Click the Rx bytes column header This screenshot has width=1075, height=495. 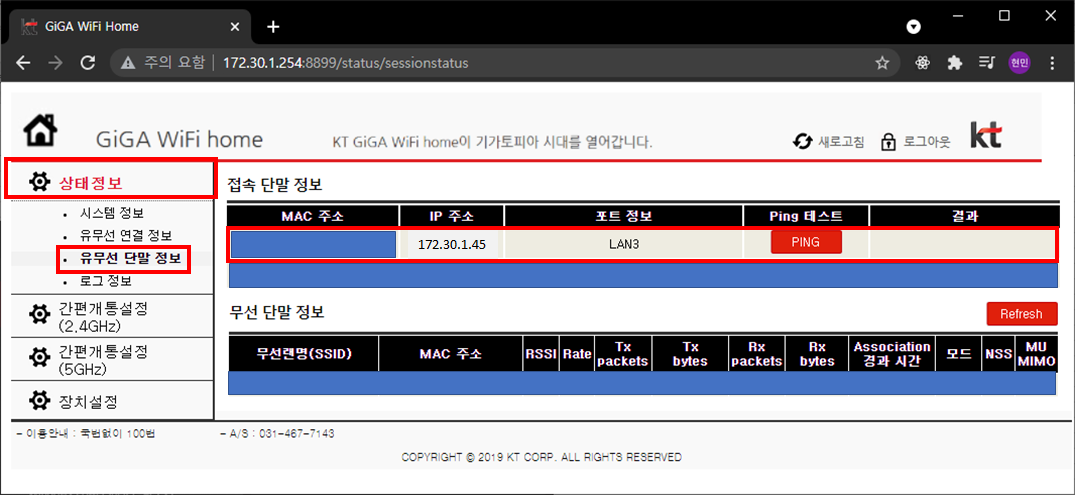click(x=817, y=354)
